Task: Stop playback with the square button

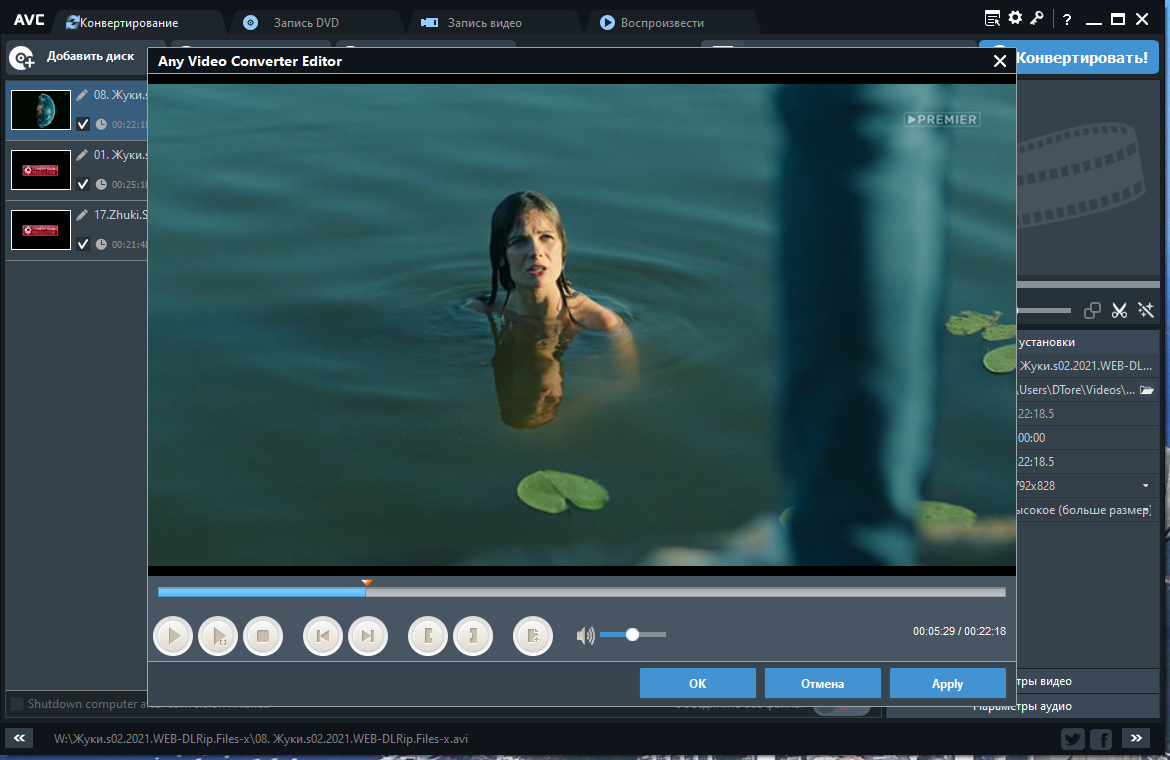Action: click(x=263, y=636)
